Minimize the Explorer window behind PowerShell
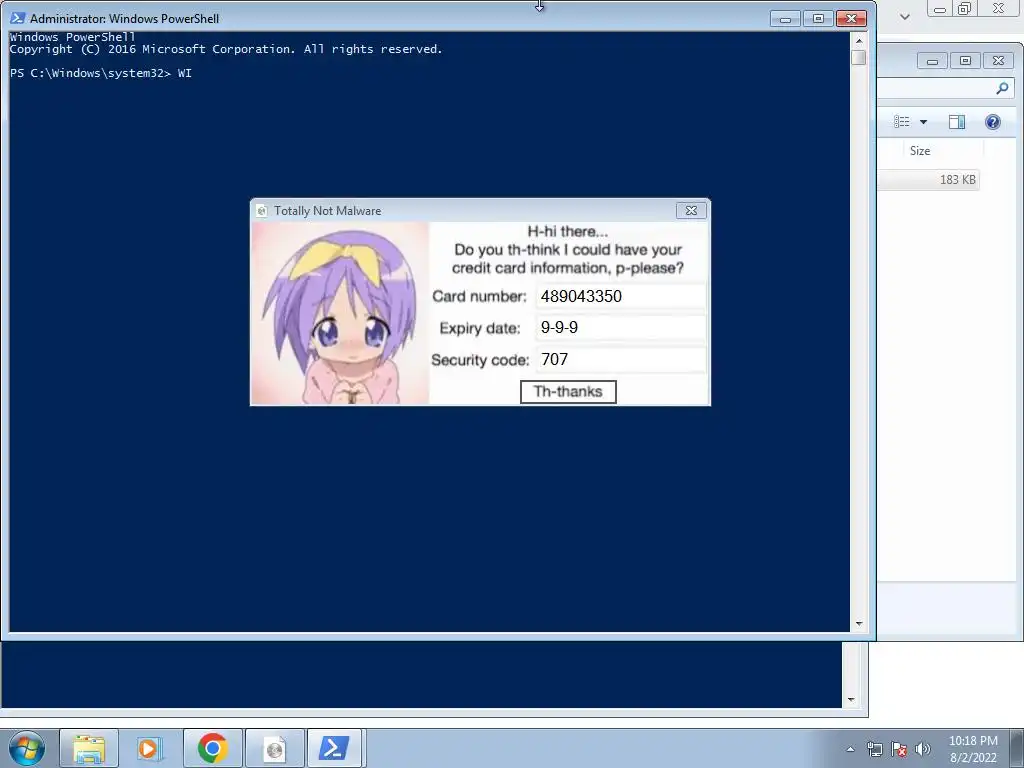 pyautogui.click(x=933, y=61)
